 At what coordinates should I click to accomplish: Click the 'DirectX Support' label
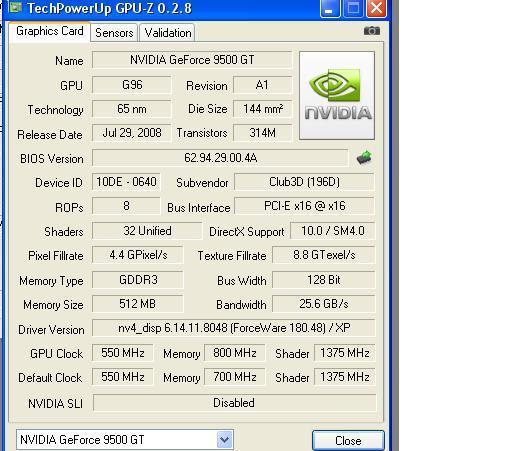pos(247,232)
